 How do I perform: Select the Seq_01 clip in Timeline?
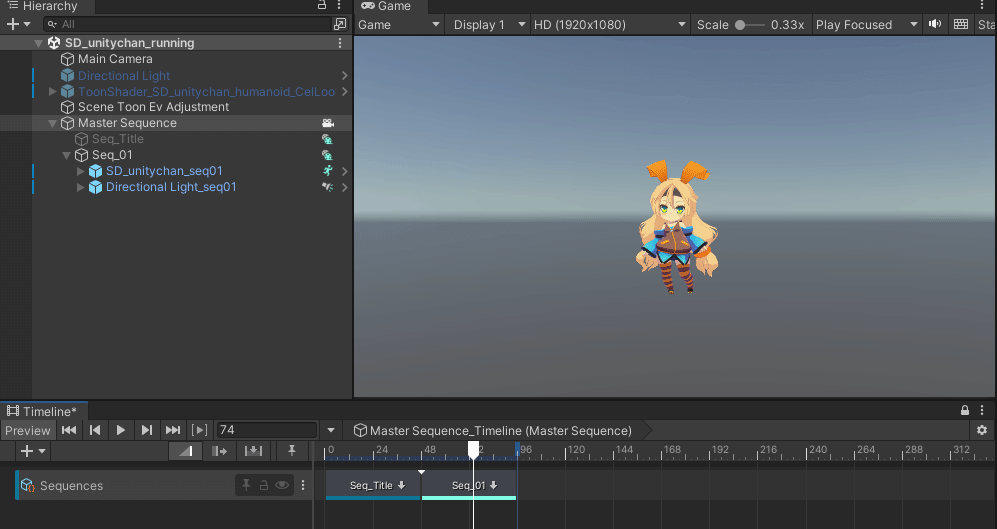pyautogui.click(x=469, y=485)
